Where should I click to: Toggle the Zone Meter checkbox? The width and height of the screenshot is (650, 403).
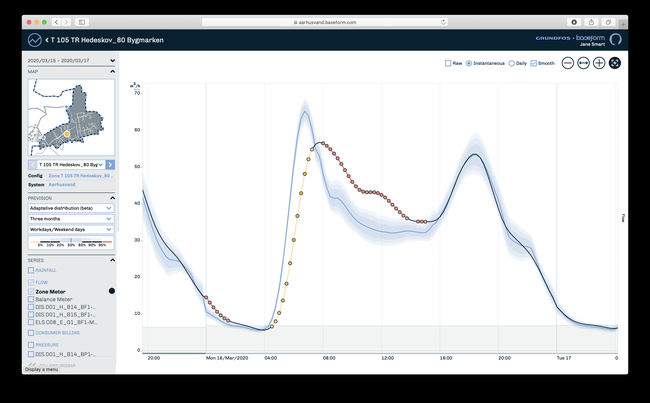(x=31, y=292)
